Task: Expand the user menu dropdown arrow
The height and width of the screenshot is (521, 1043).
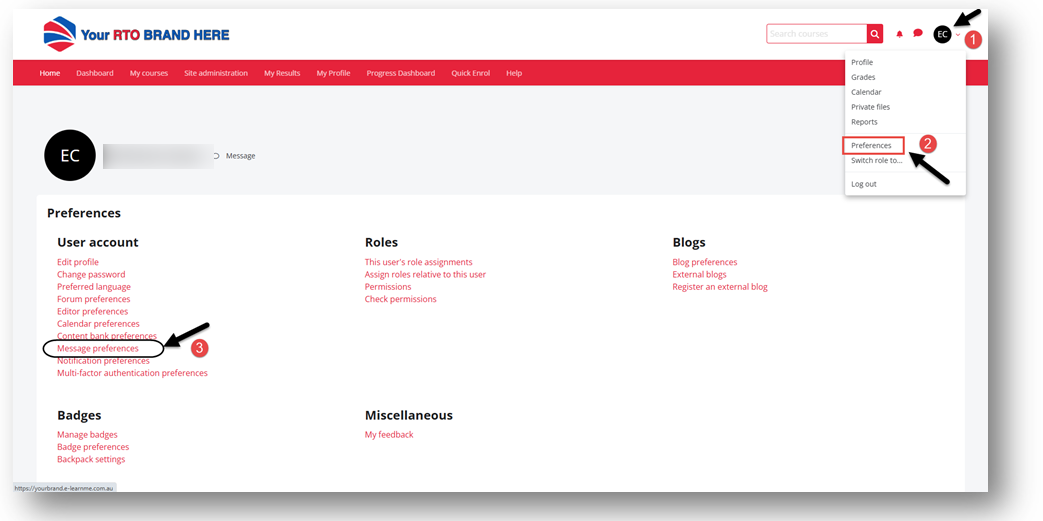Action: pos(958,35)
